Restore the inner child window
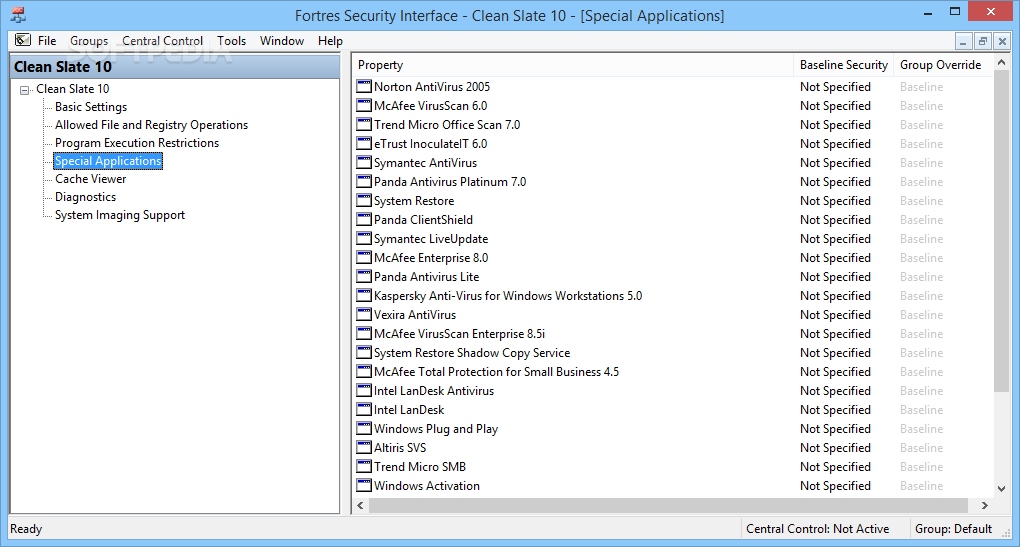The height and width of the screenshot is (547, 1020). pyautogui.click(x=983, y=42)
